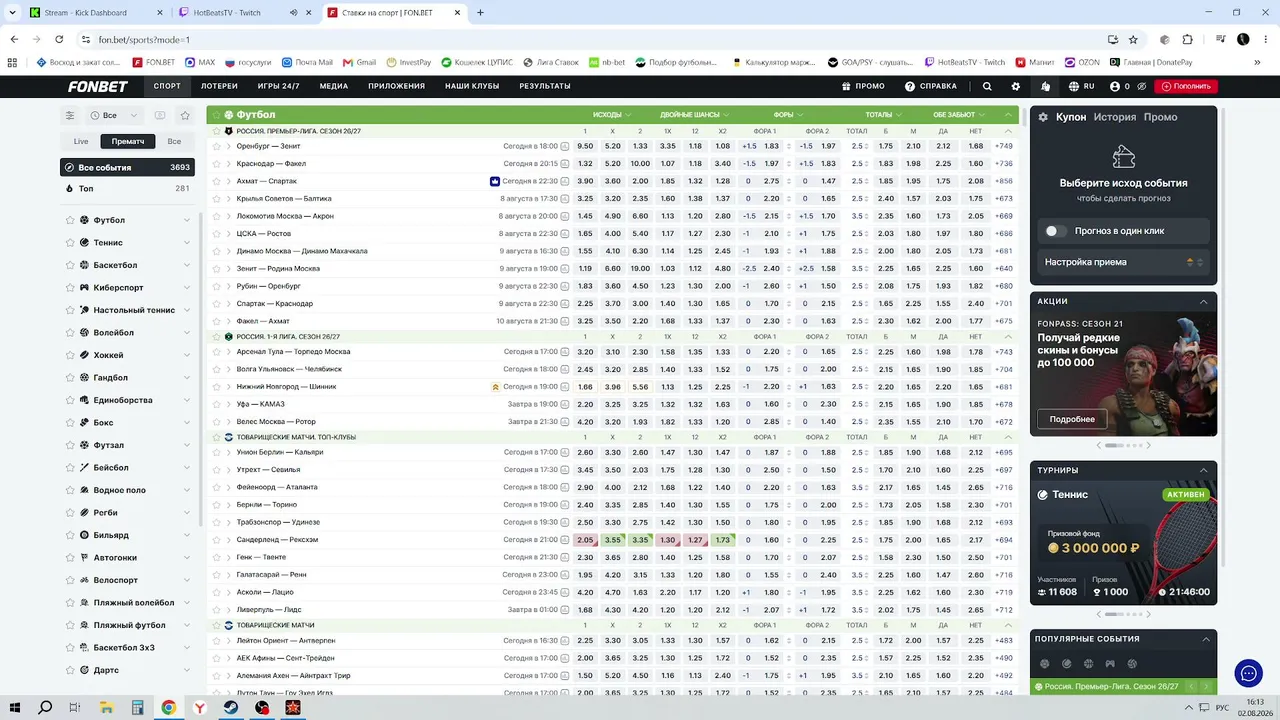Image resolution: width=1280 pixels, height=720 pixels.
Task: Open Windows Start menu
Action: (14, 707)
